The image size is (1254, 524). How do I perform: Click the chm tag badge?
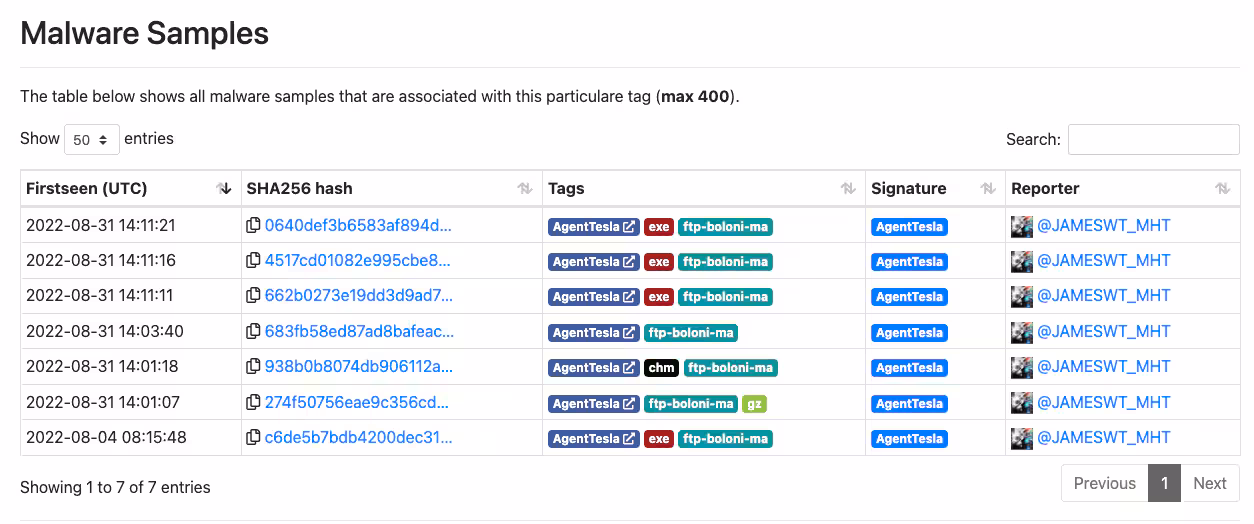[661, 368]
